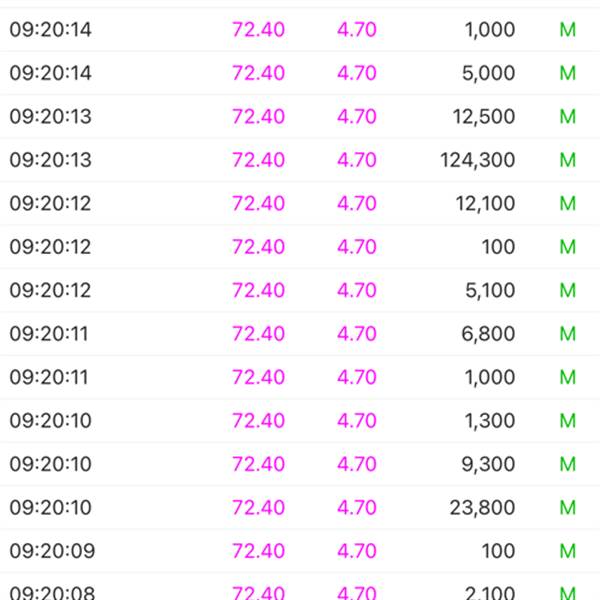Tap the 72.40 price on 9,300 row
The height and width of the screenshot is (600, 600).
pos(258,464)
